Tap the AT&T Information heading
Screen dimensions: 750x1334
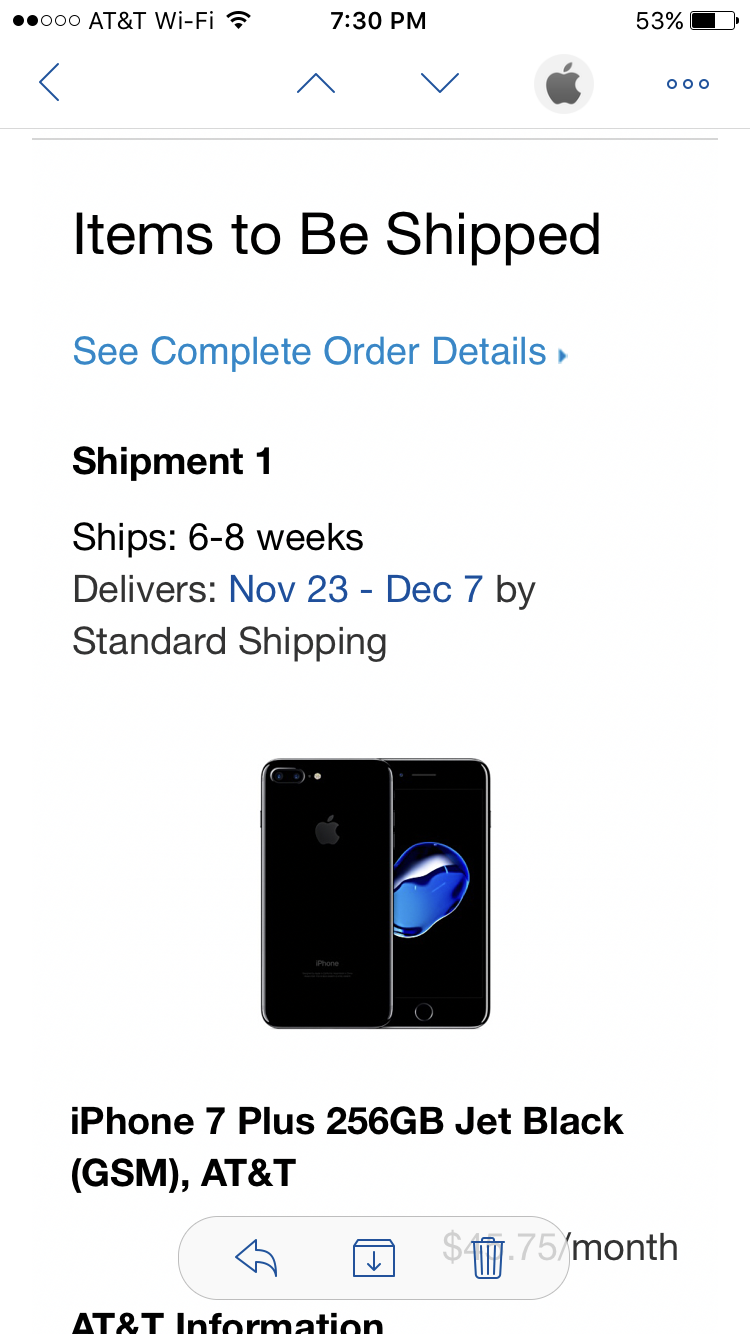[x=227, y=1322]
